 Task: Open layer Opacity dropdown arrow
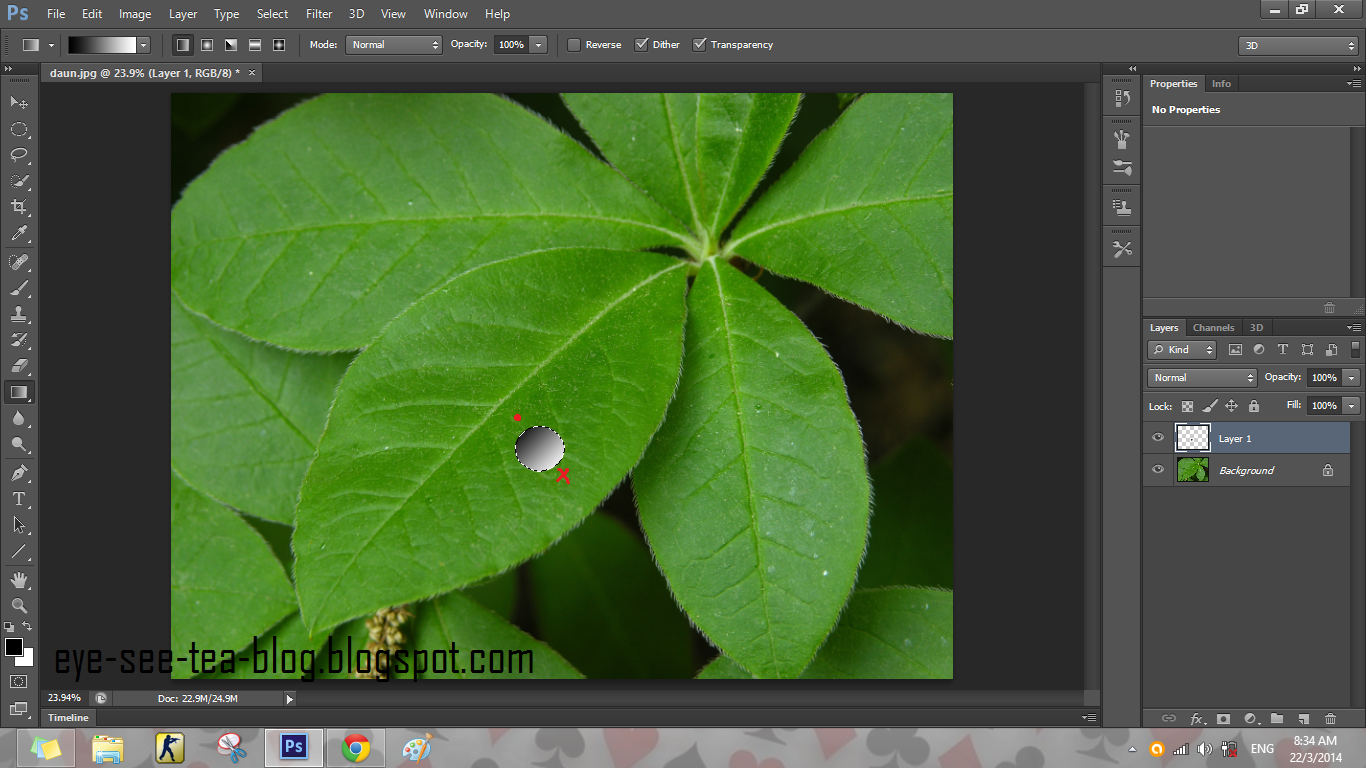[1352, 378]
